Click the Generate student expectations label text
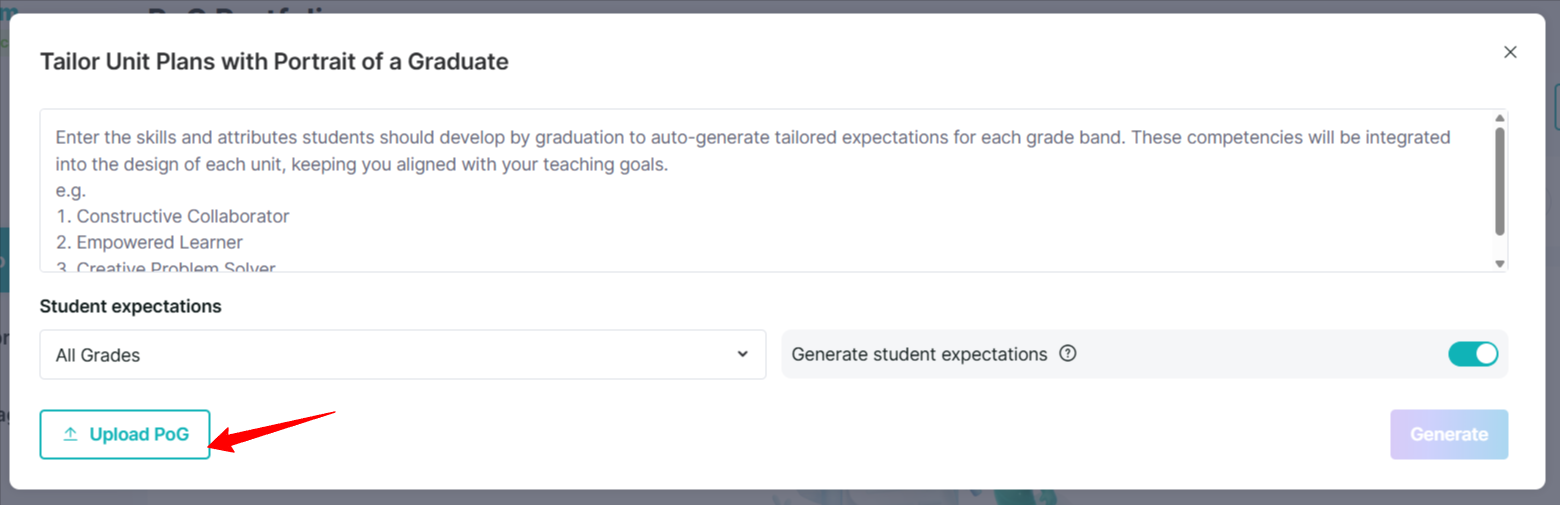 [919, 354]
